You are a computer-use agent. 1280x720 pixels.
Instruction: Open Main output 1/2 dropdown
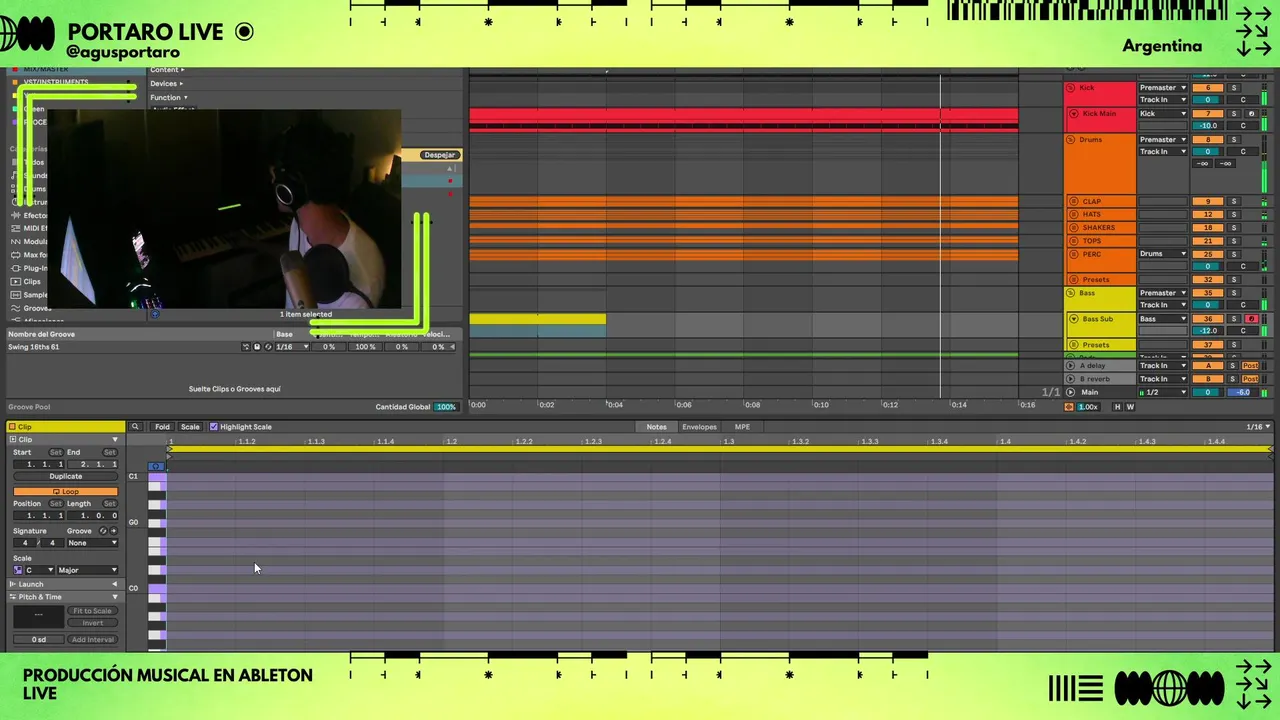[x=1163, y=392]
